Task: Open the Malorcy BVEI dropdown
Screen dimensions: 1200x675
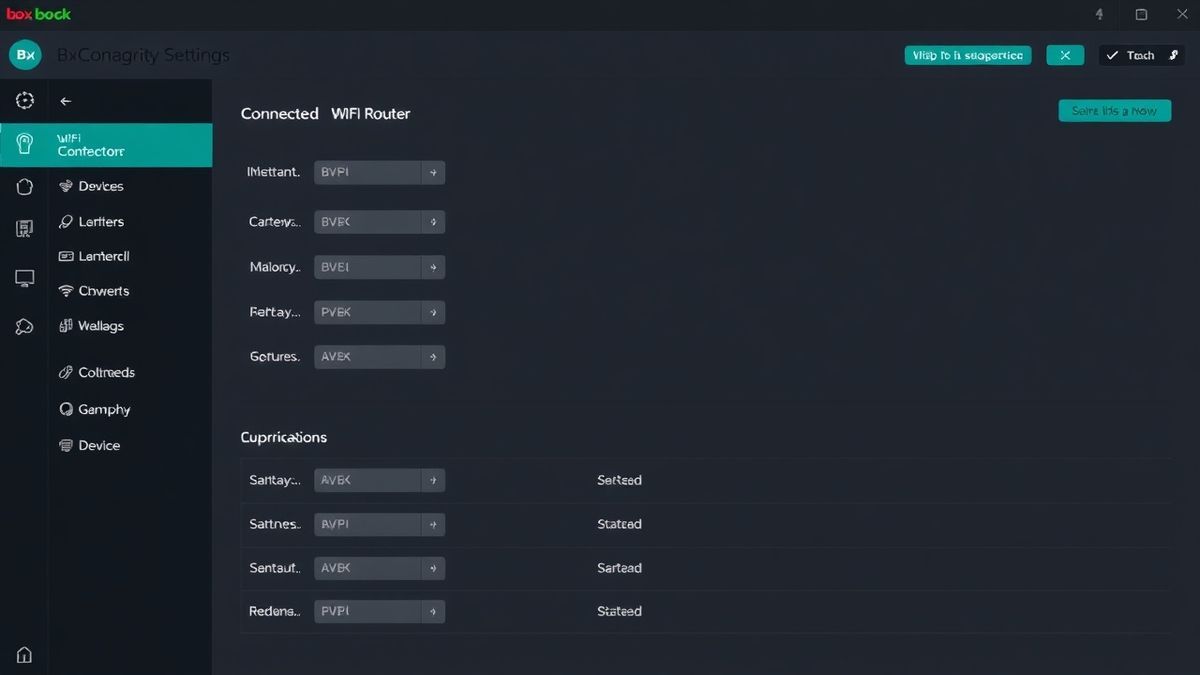Action: coord(380,267)
